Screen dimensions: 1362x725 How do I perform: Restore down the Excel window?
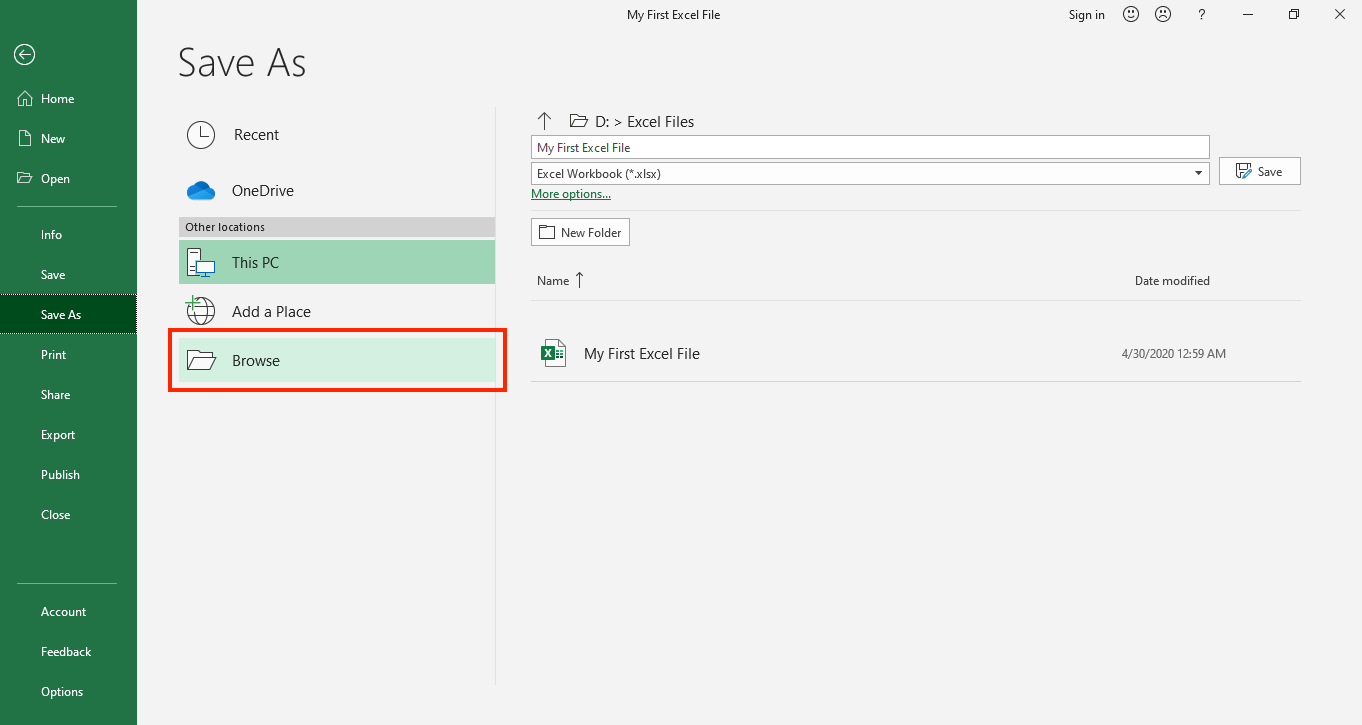[1294, 15]
